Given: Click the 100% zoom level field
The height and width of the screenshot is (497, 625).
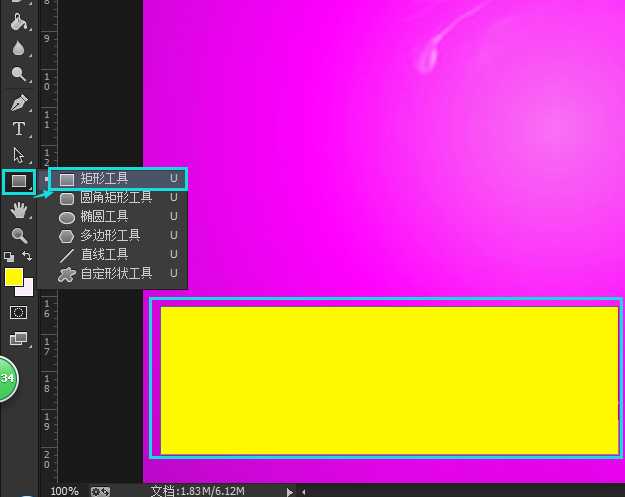Looking at the screenshot, I should tap(64, 491).
